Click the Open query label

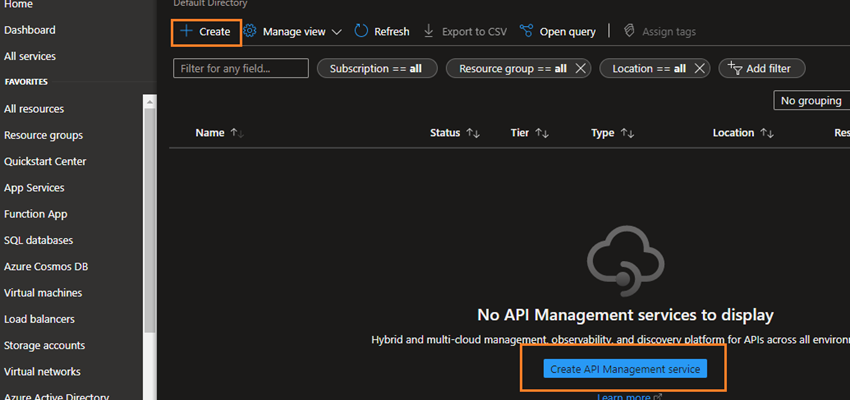(568, 32)
